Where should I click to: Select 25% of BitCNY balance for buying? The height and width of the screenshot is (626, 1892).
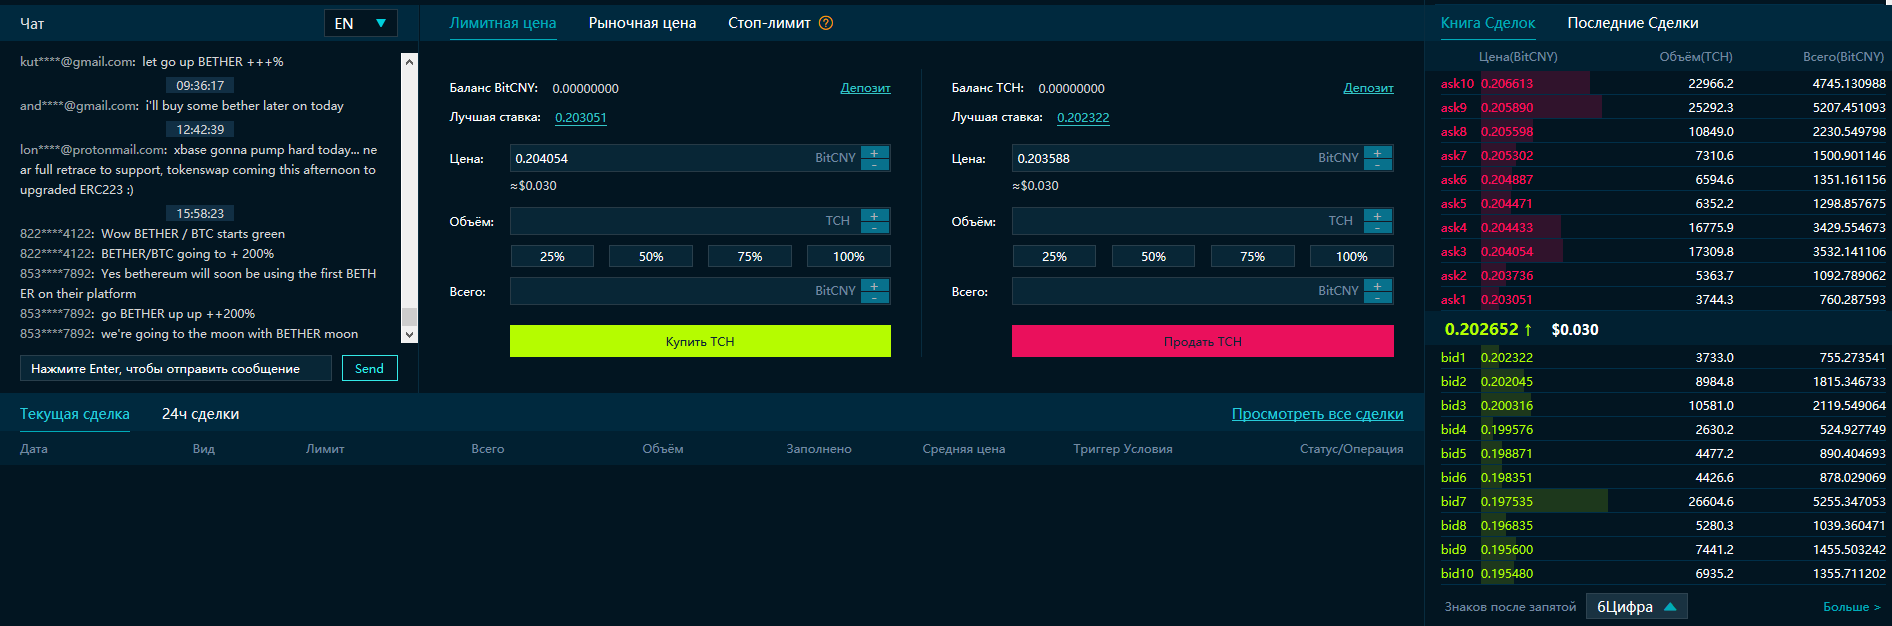(552, 257)
